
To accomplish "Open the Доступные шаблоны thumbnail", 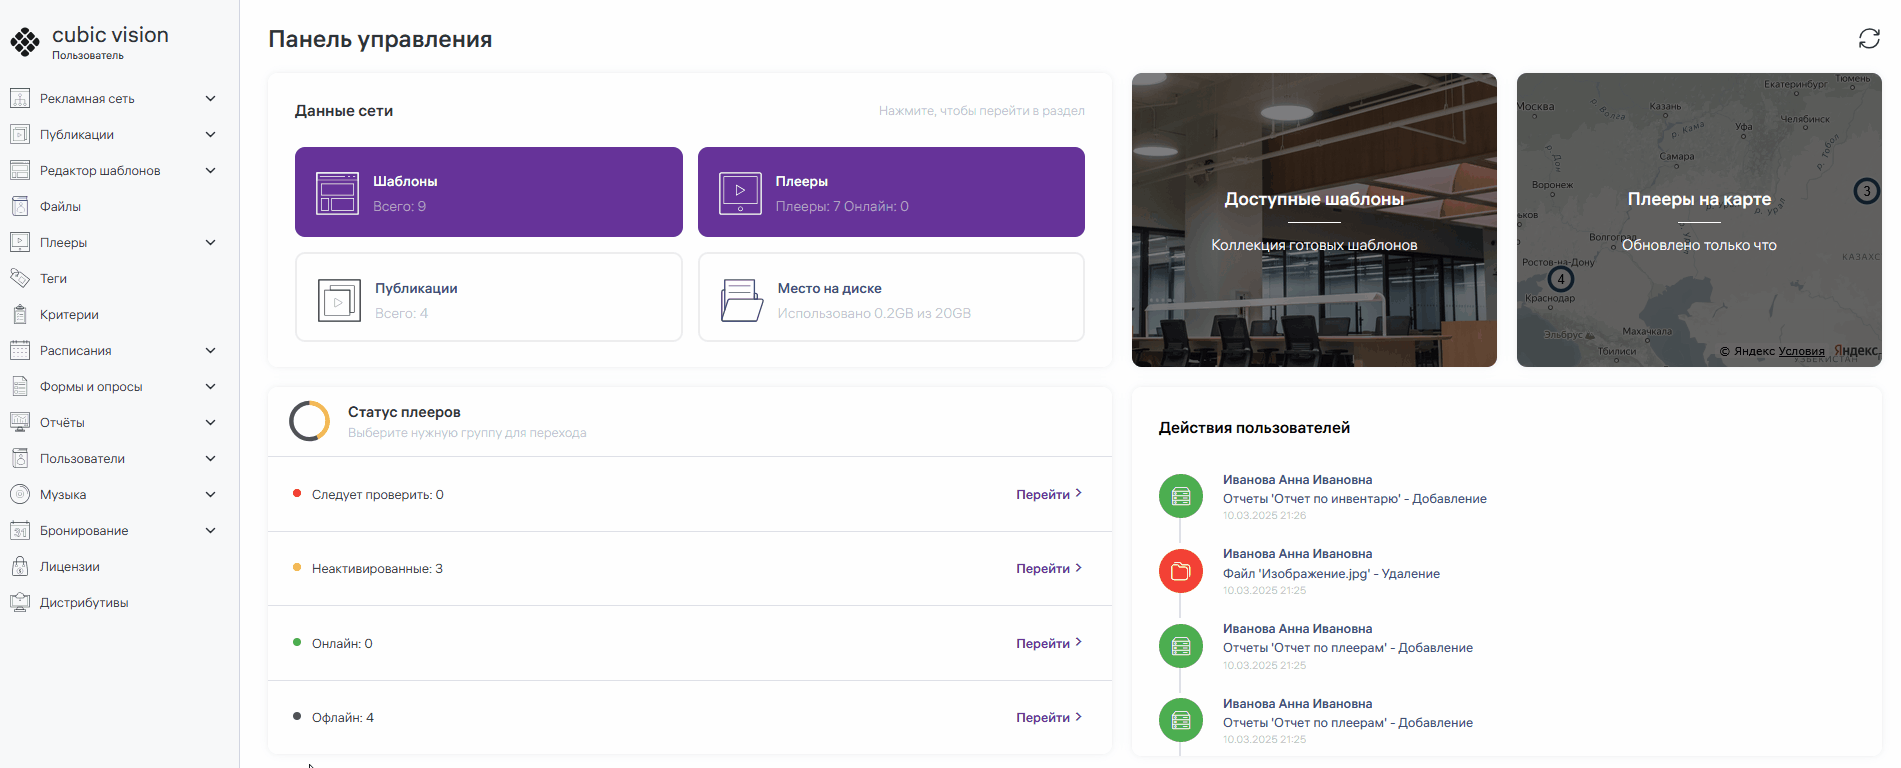I will pyautogui.click(x=1313, y=220).
